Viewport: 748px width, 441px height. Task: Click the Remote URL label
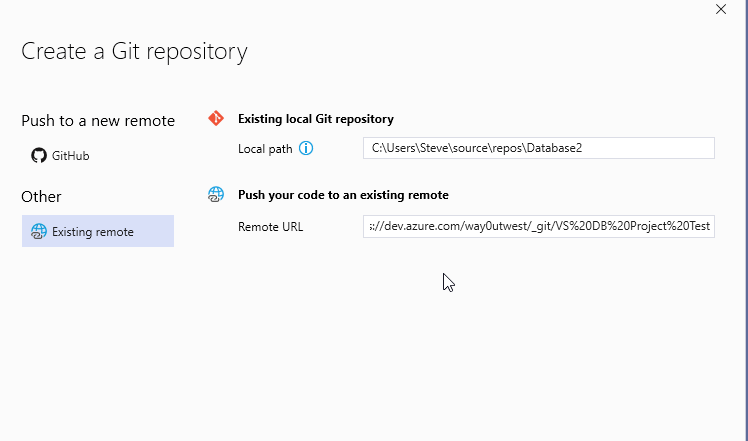click(x=270, y=226)
